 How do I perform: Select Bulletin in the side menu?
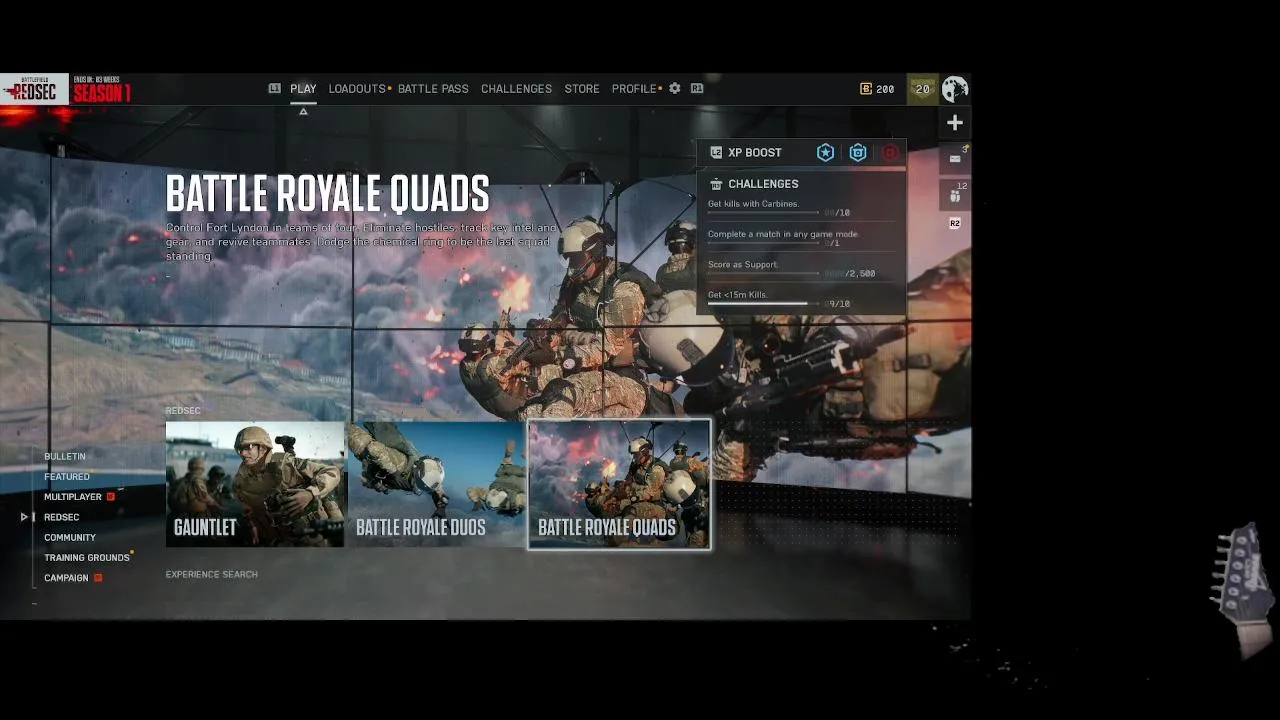(x=65, y=456)
